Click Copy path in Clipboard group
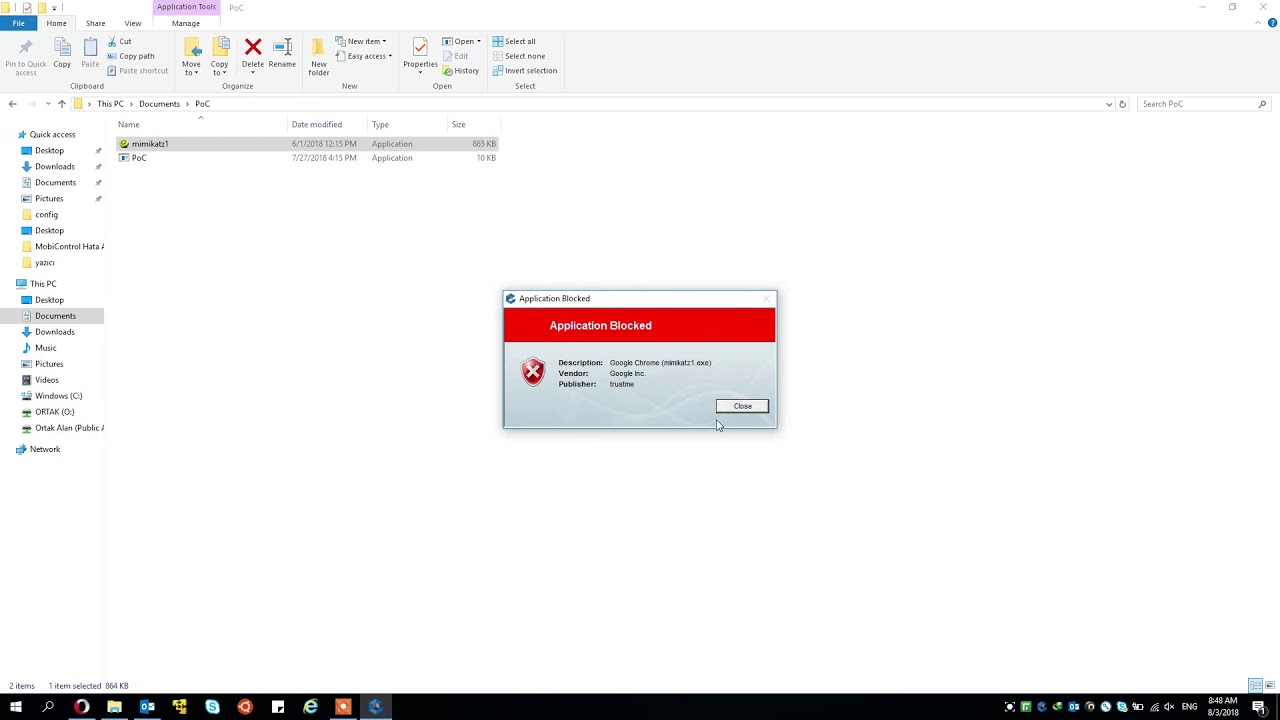 pos(131,56)
